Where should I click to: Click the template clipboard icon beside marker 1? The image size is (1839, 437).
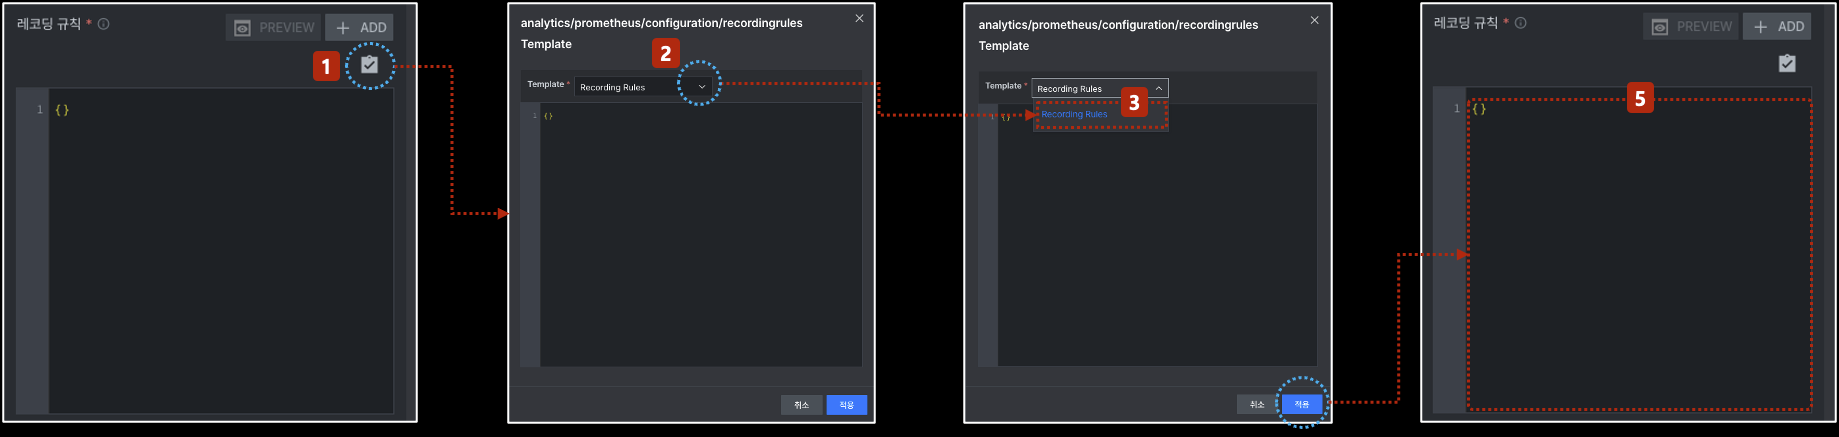(369, 64)
